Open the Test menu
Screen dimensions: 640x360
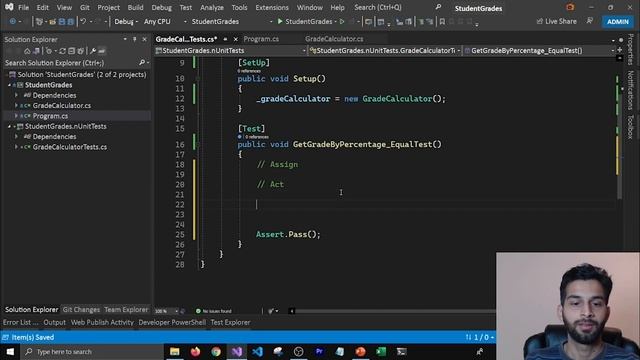[185, 7]
